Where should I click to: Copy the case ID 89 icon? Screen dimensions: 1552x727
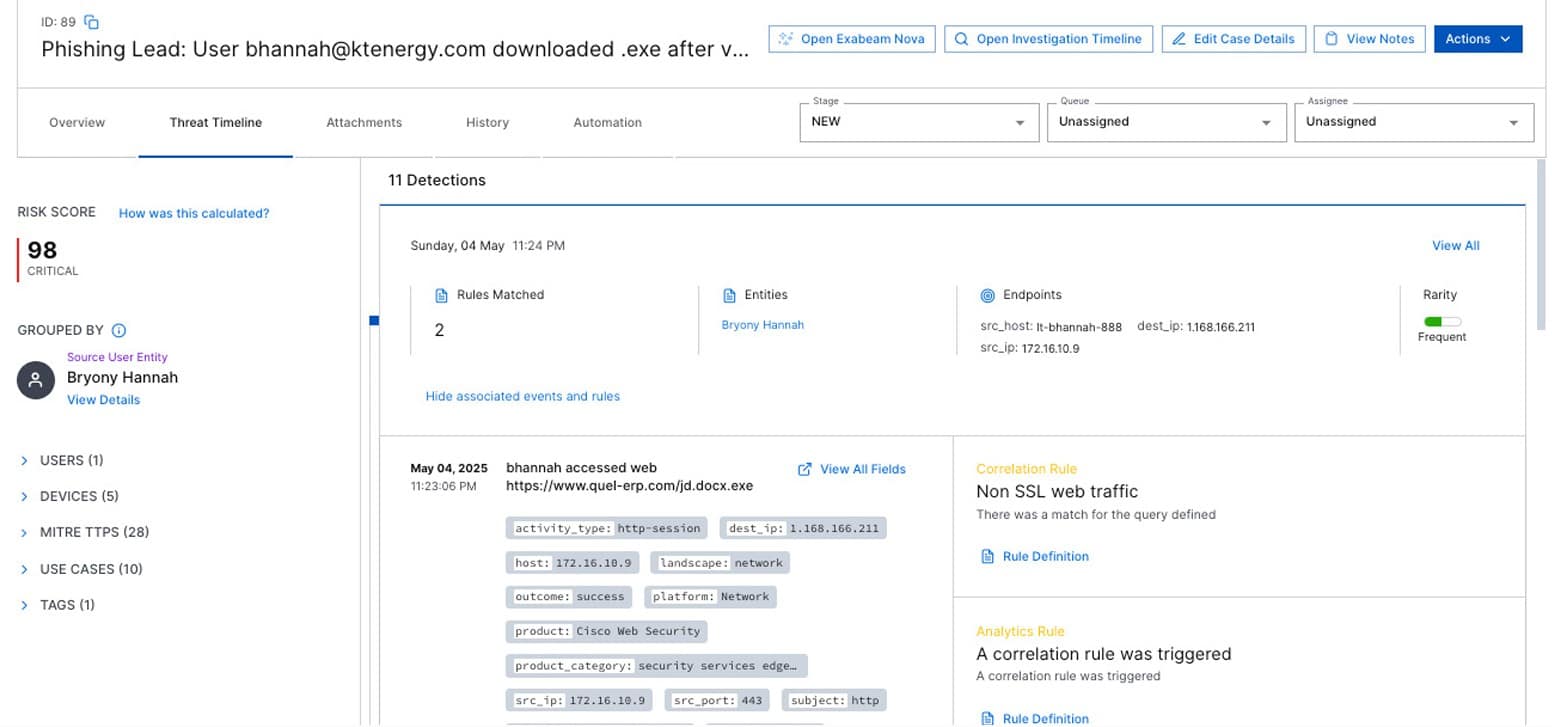click(x=92, y=22)
